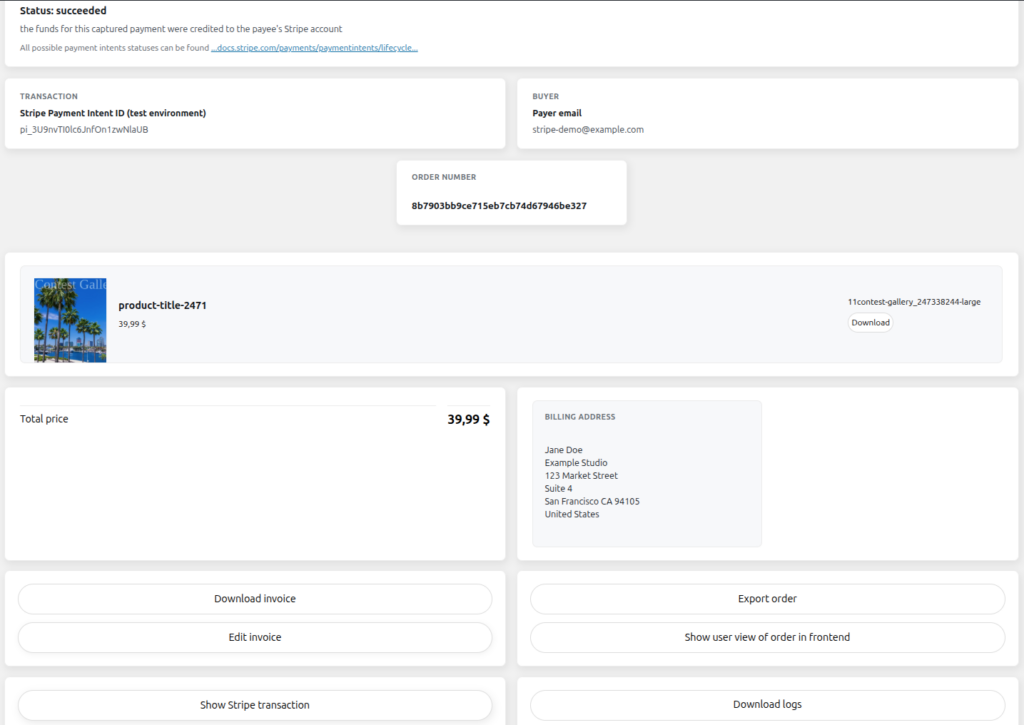Click the total price 39,99 $ value

[468, 419]
